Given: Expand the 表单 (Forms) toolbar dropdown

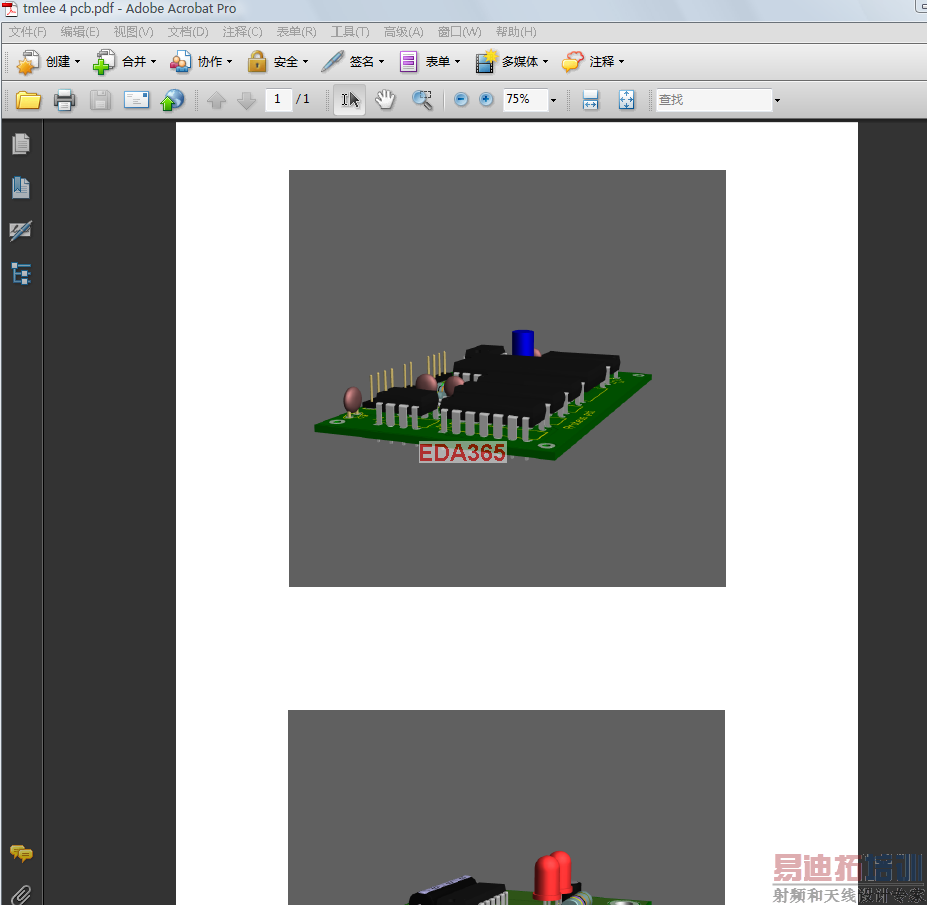Looking at the screenshot, I should pyautogui.click(x=457, y=62).
